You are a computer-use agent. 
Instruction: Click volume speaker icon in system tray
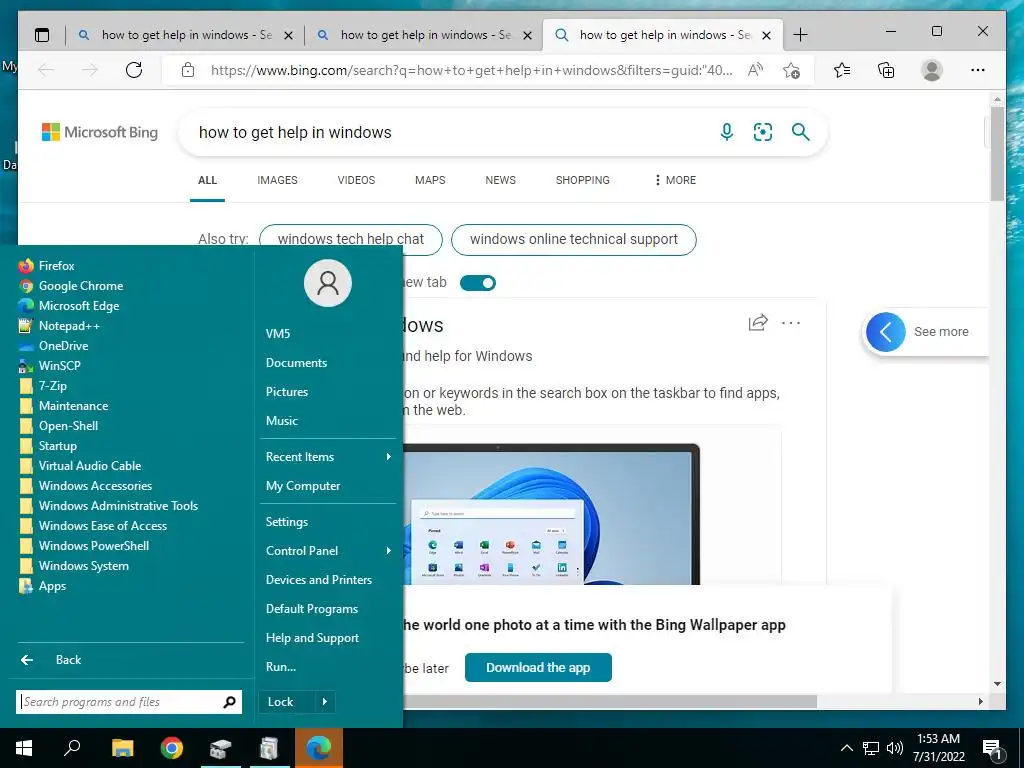coord(895,748)
